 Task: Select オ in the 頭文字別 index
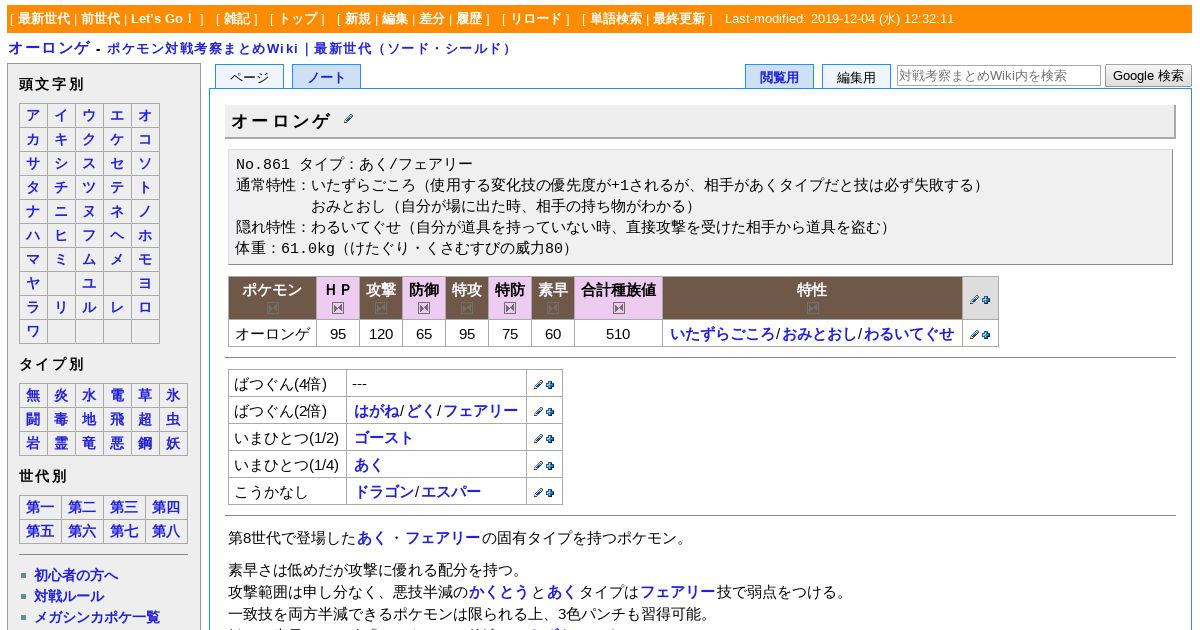(x=145, y=115)
